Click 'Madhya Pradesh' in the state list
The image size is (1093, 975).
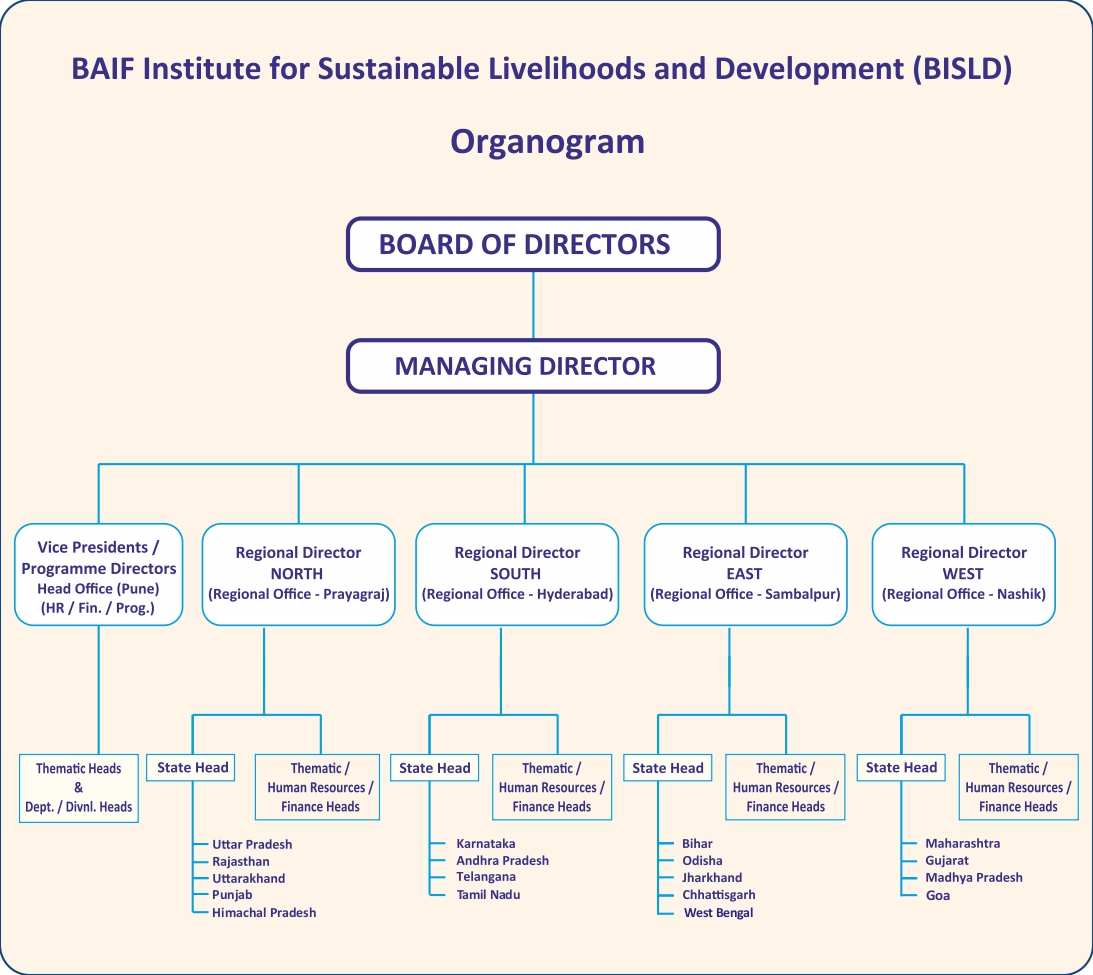pos(974,877)
